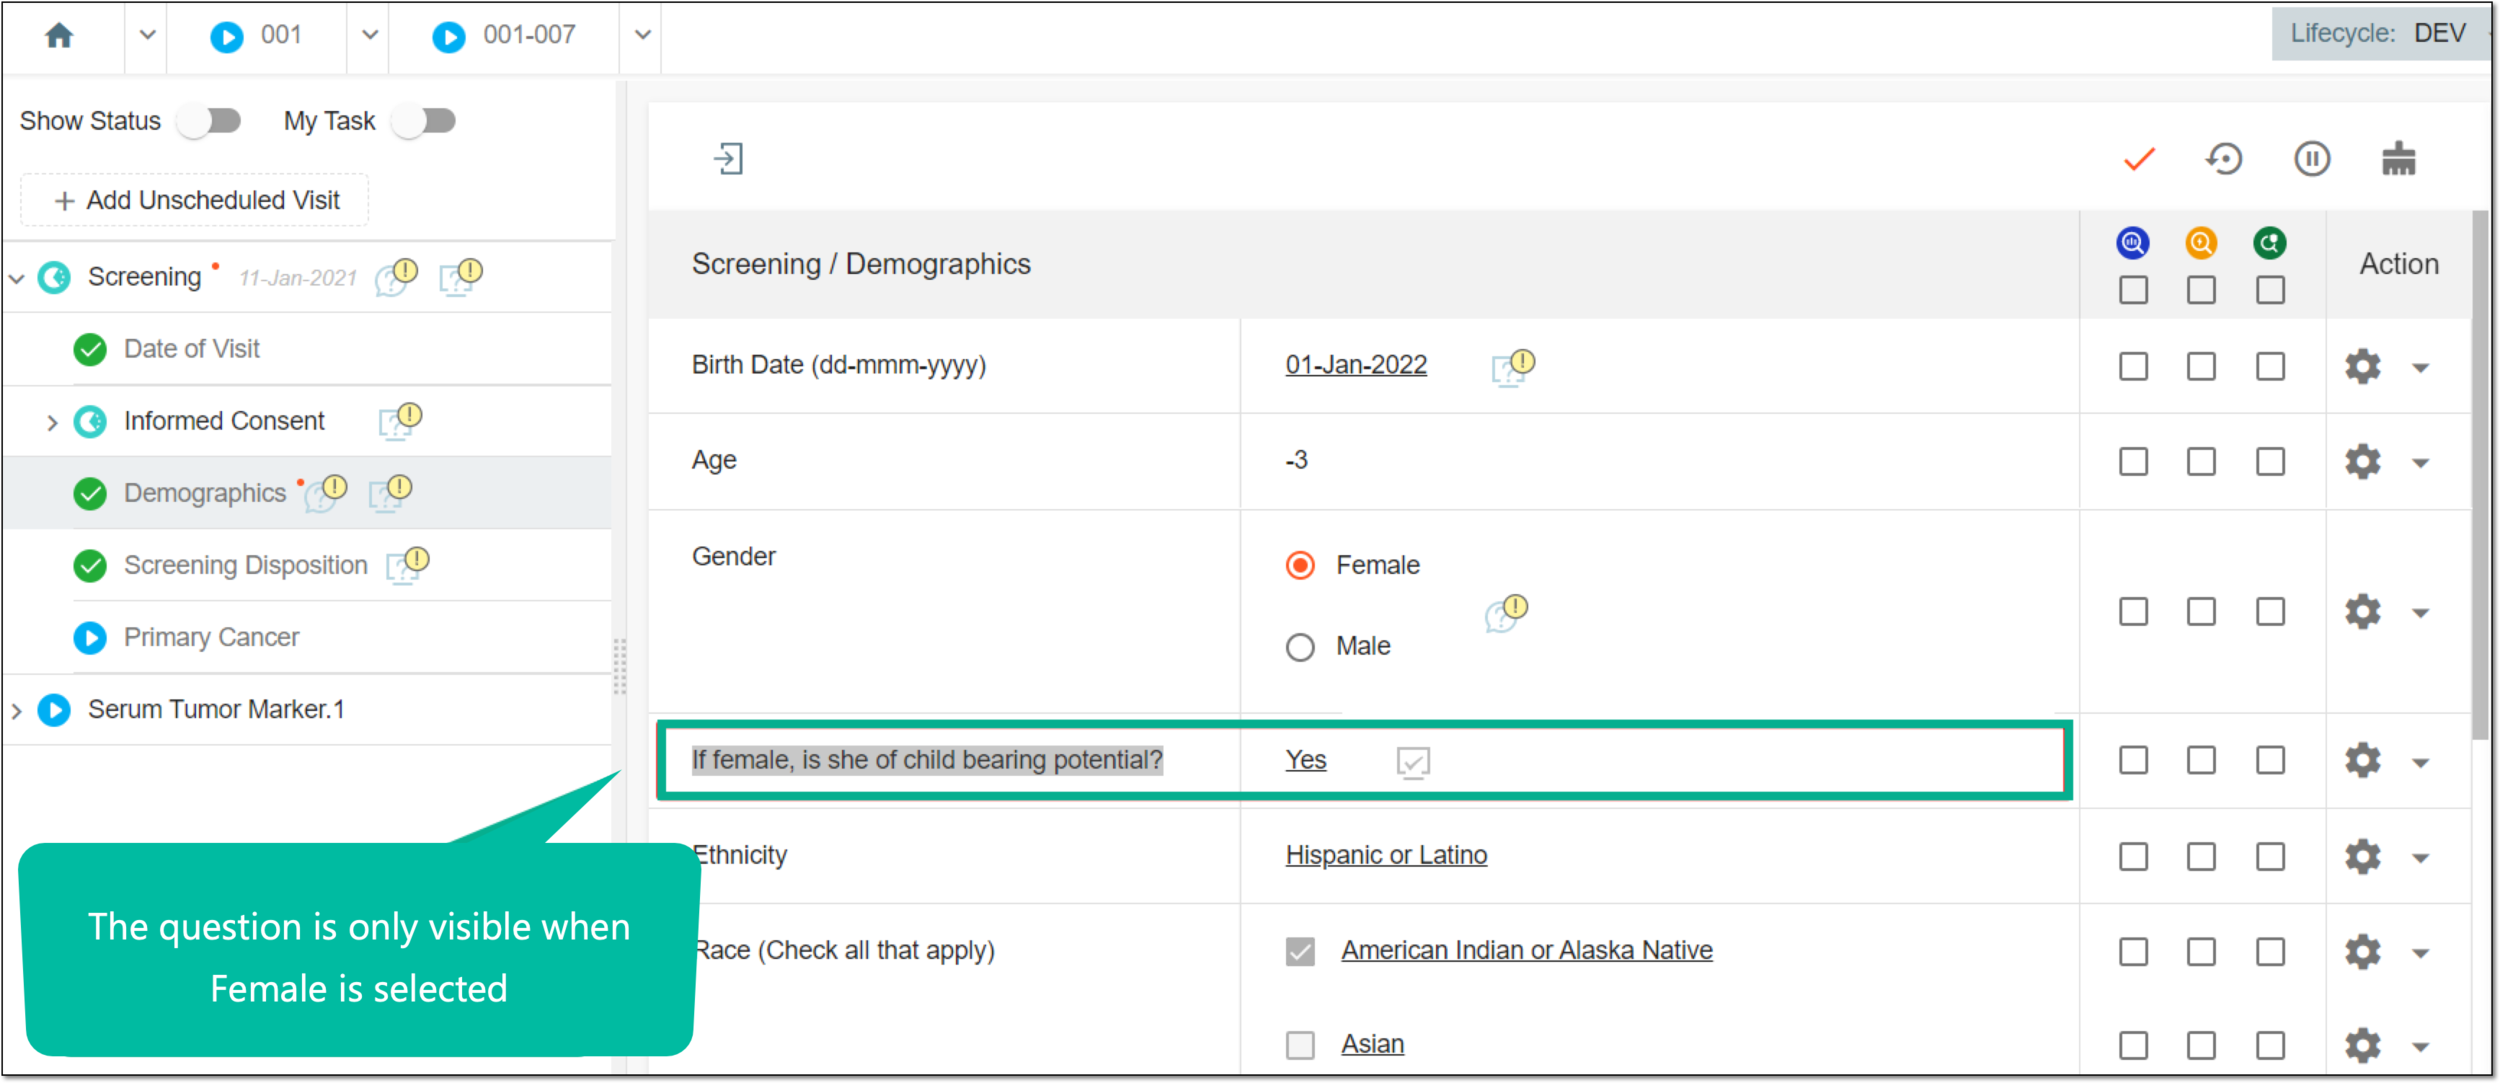This screenshot has width=2500, height=1083.
Task: Click the red checkmark complete icon
Action: pyautogui.click(x=2139, y=159)
